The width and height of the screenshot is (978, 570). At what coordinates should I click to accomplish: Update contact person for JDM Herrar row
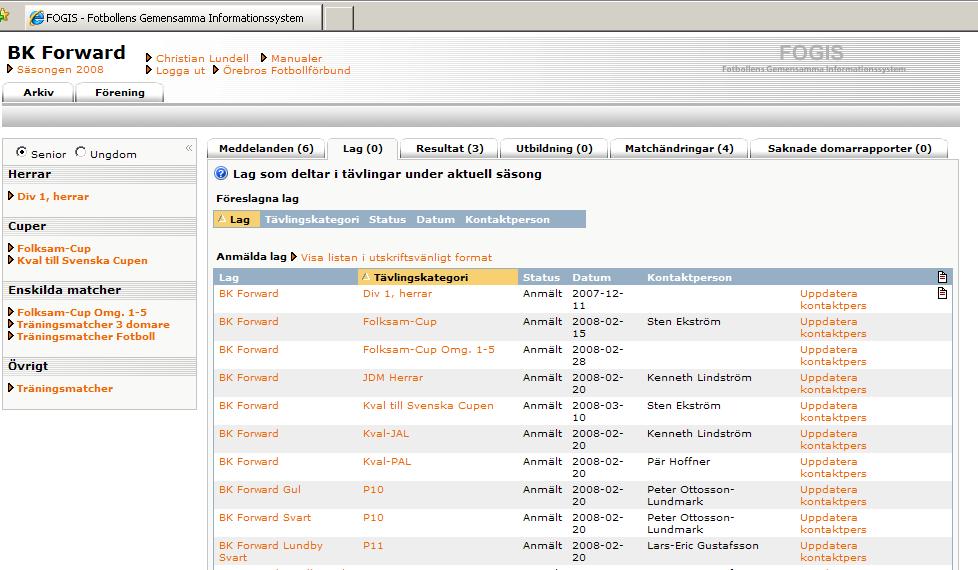pyautogui.click(x=833, y=384)
